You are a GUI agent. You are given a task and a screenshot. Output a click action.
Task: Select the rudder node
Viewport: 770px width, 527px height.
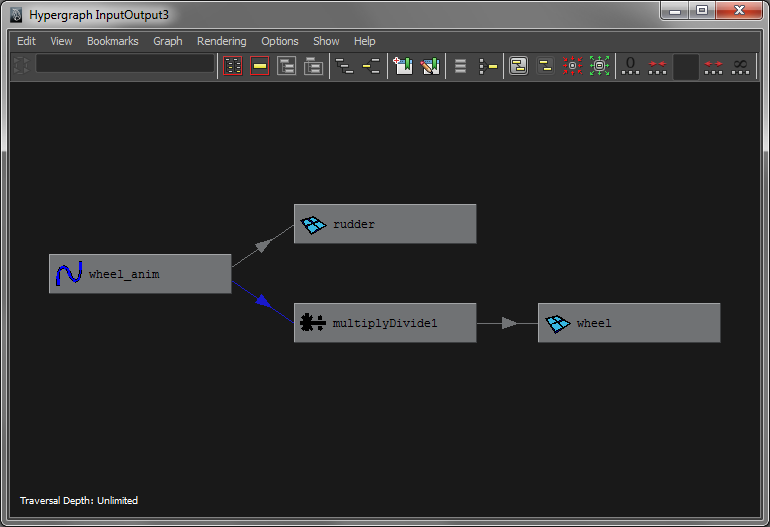tap(385, 224)
